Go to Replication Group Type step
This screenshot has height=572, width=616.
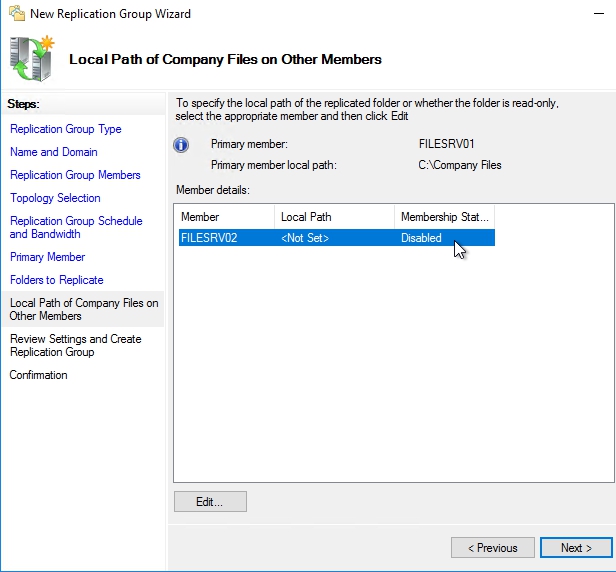coord(66,129)
